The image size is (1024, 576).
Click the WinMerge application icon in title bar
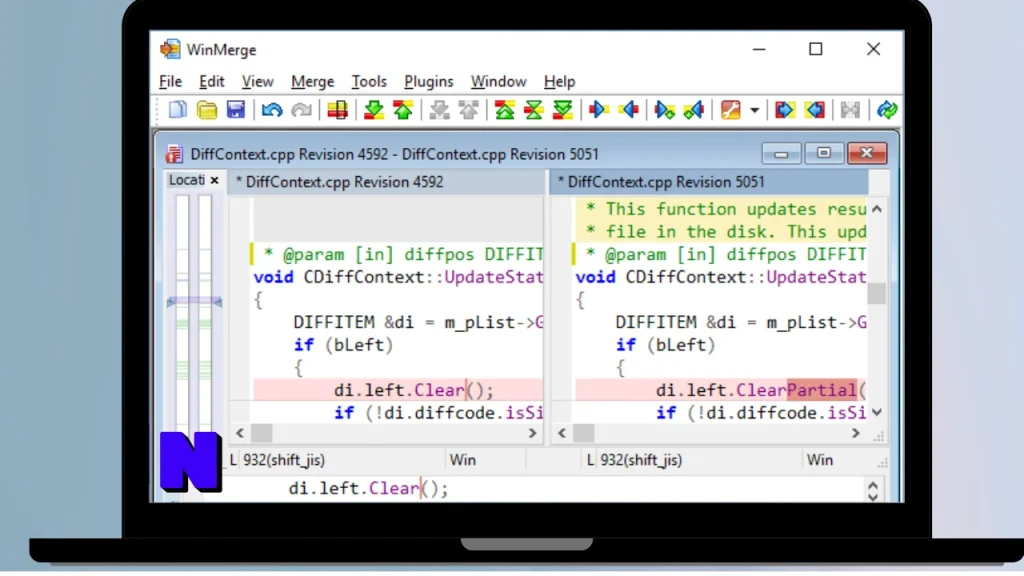(170, 49)
